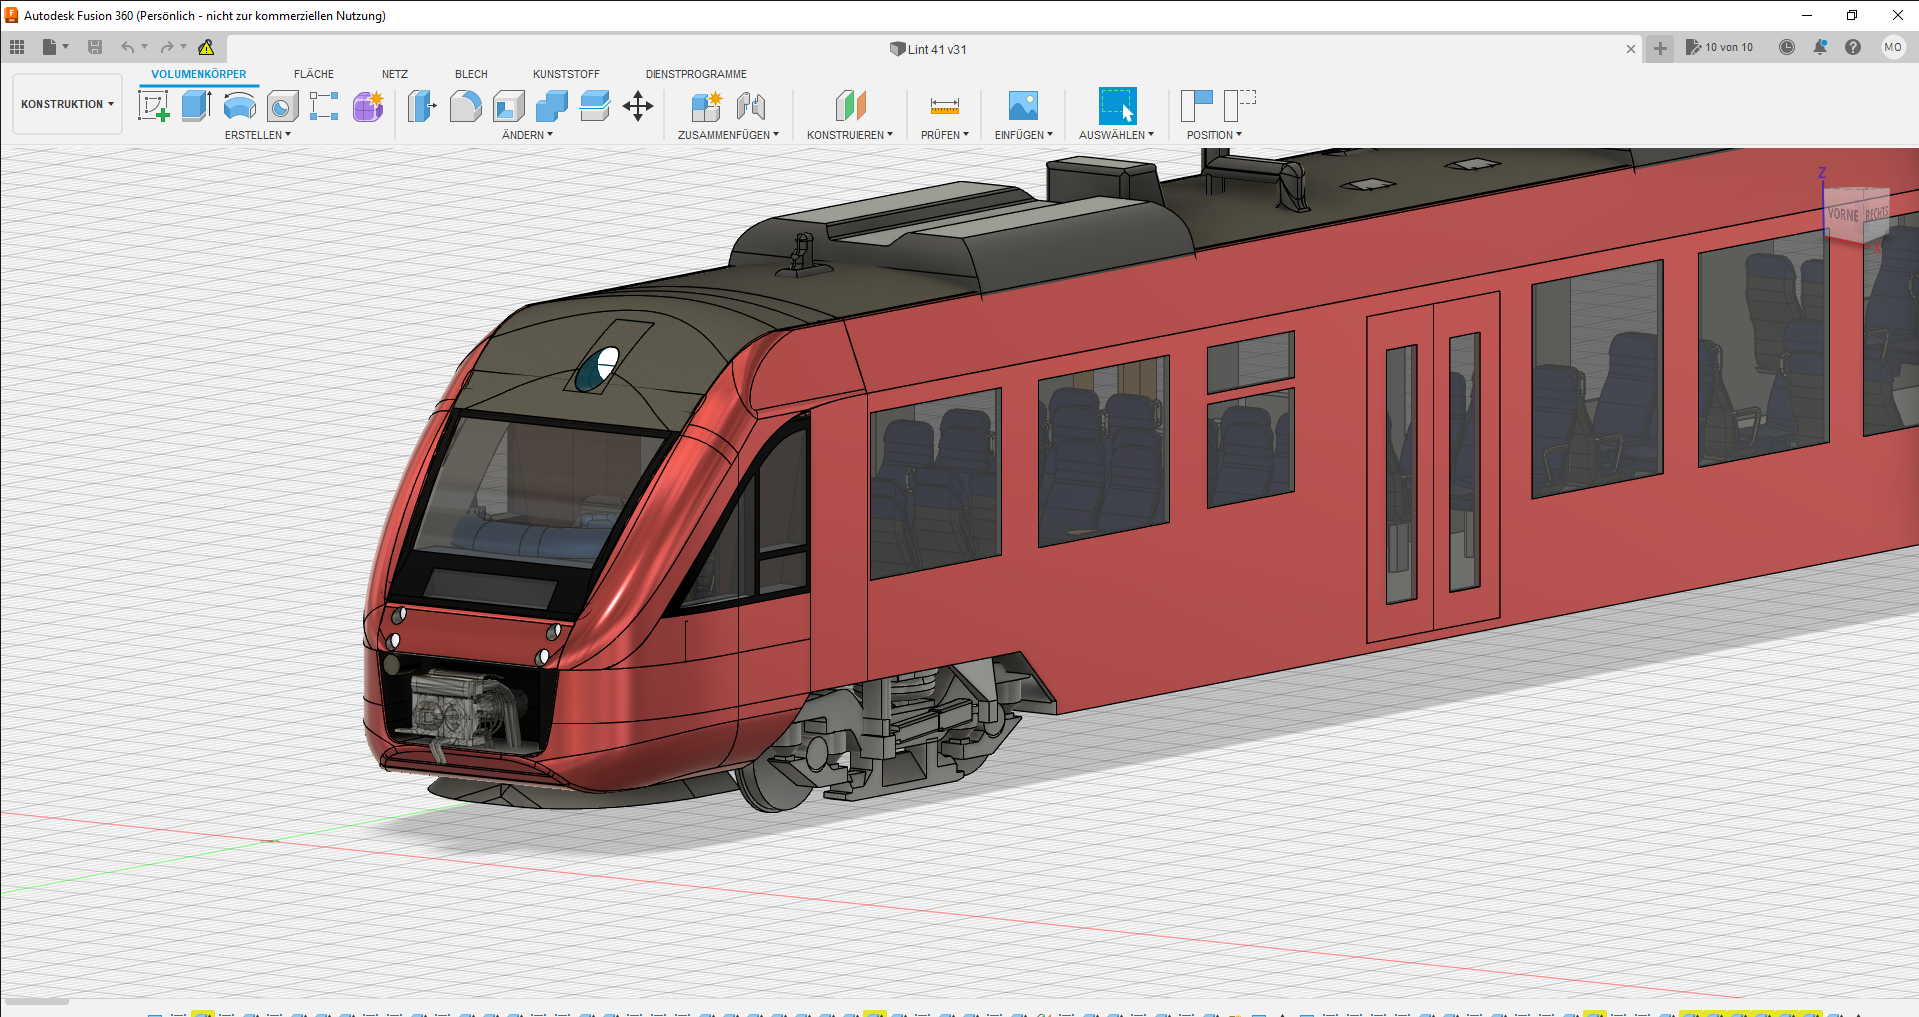The height and width of the screenshot is (1017, 1919).
Task: Open the Help question mark menu
Action: click(x=1853, y=47)
